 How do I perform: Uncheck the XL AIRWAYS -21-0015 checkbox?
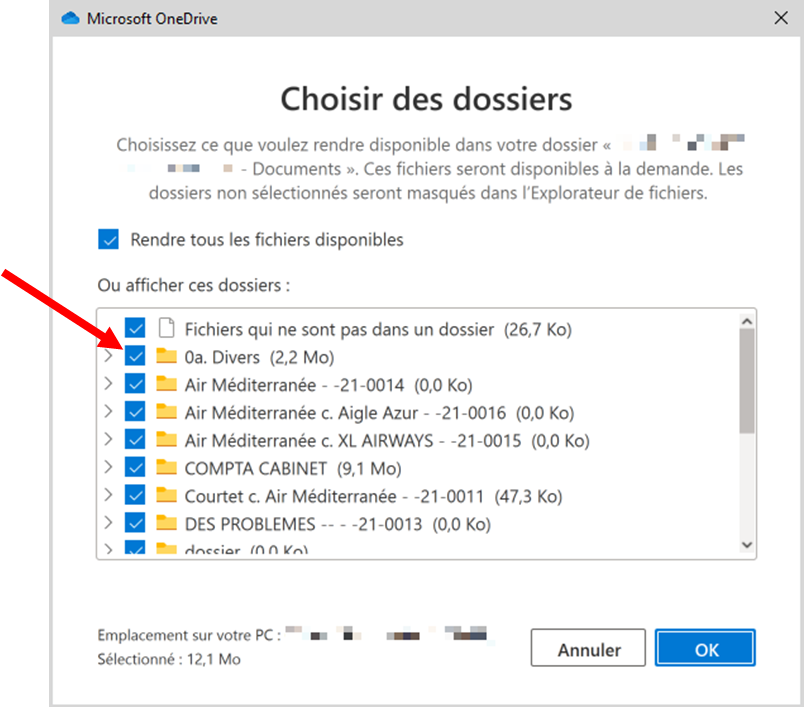(x=135, y=439)
